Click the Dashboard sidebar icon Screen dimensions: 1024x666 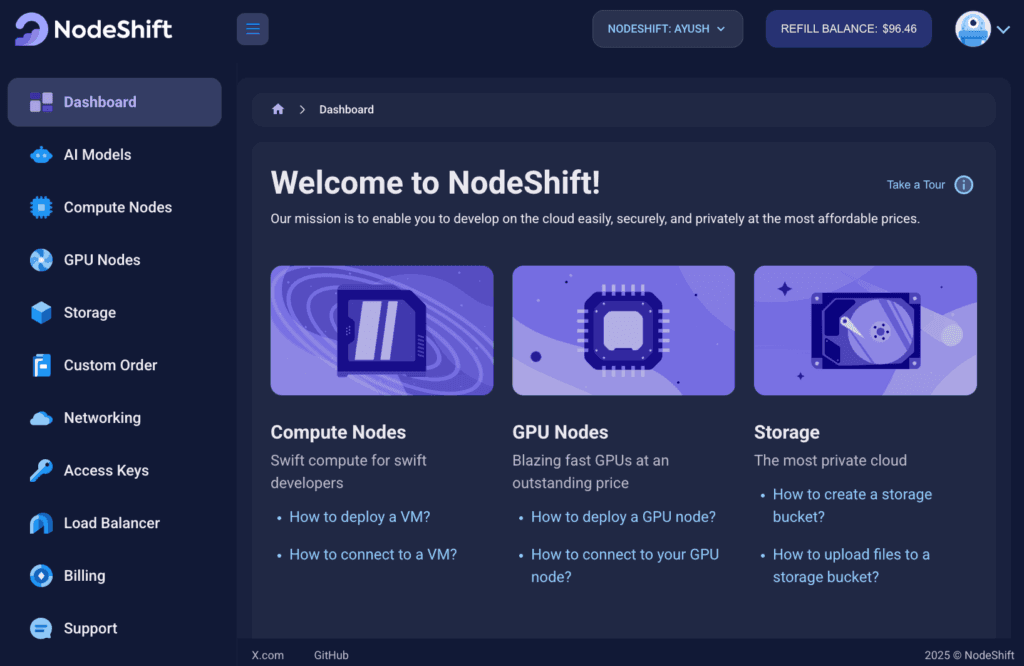41,102
